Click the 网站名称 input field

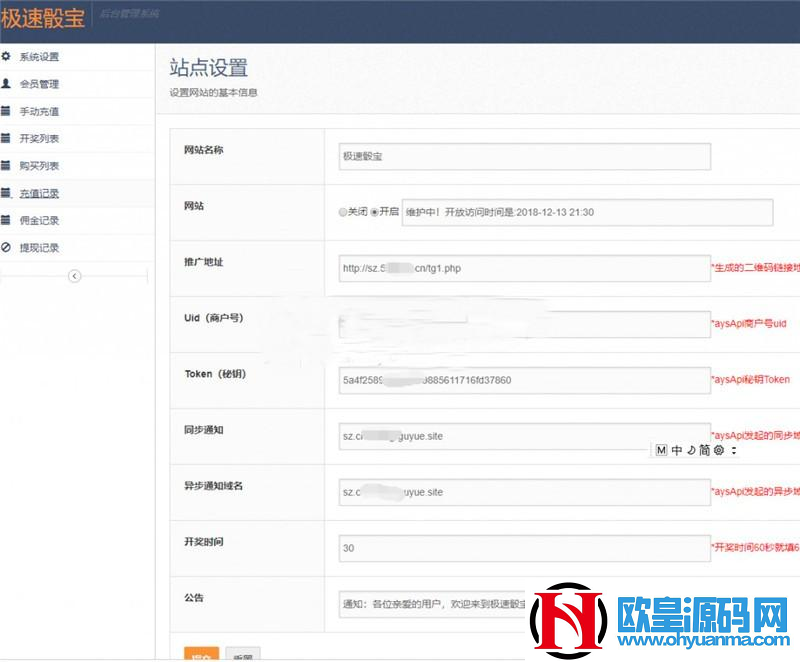(524, 156)
